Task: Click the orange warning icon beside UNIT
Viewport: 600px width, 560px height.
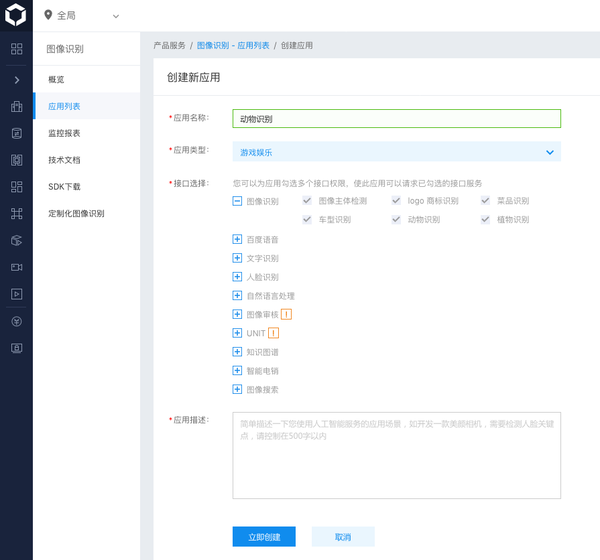Action: point(273,333)
